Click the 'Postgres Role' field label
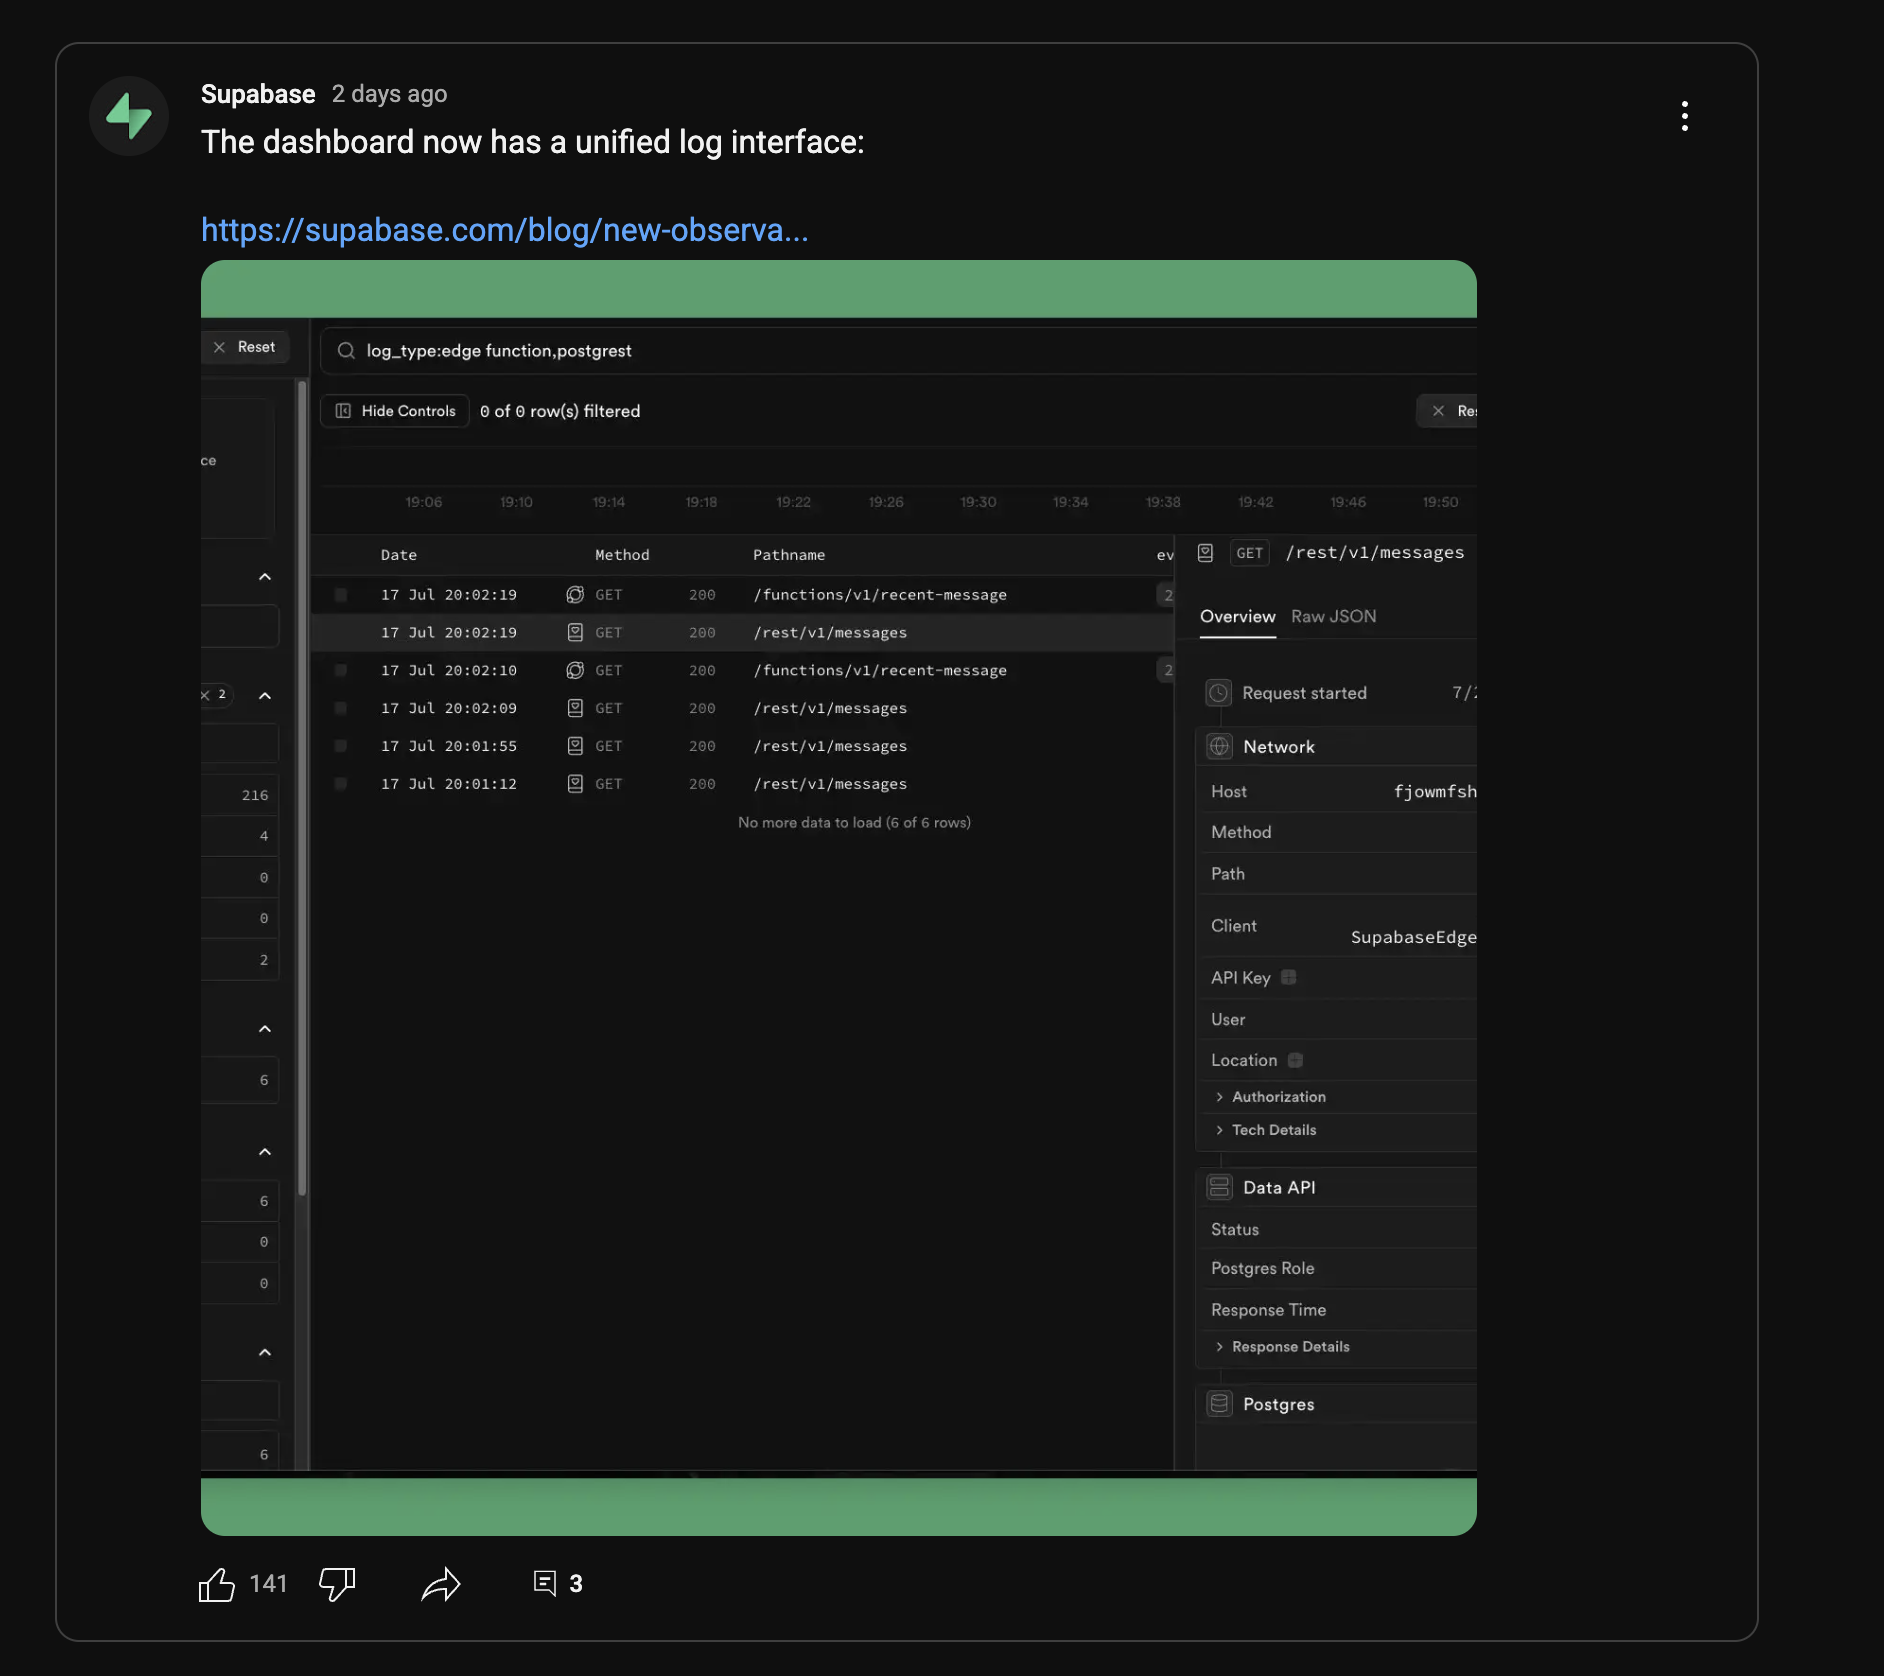Screen dimensions: 1884x1676 coord(1263,1268)
